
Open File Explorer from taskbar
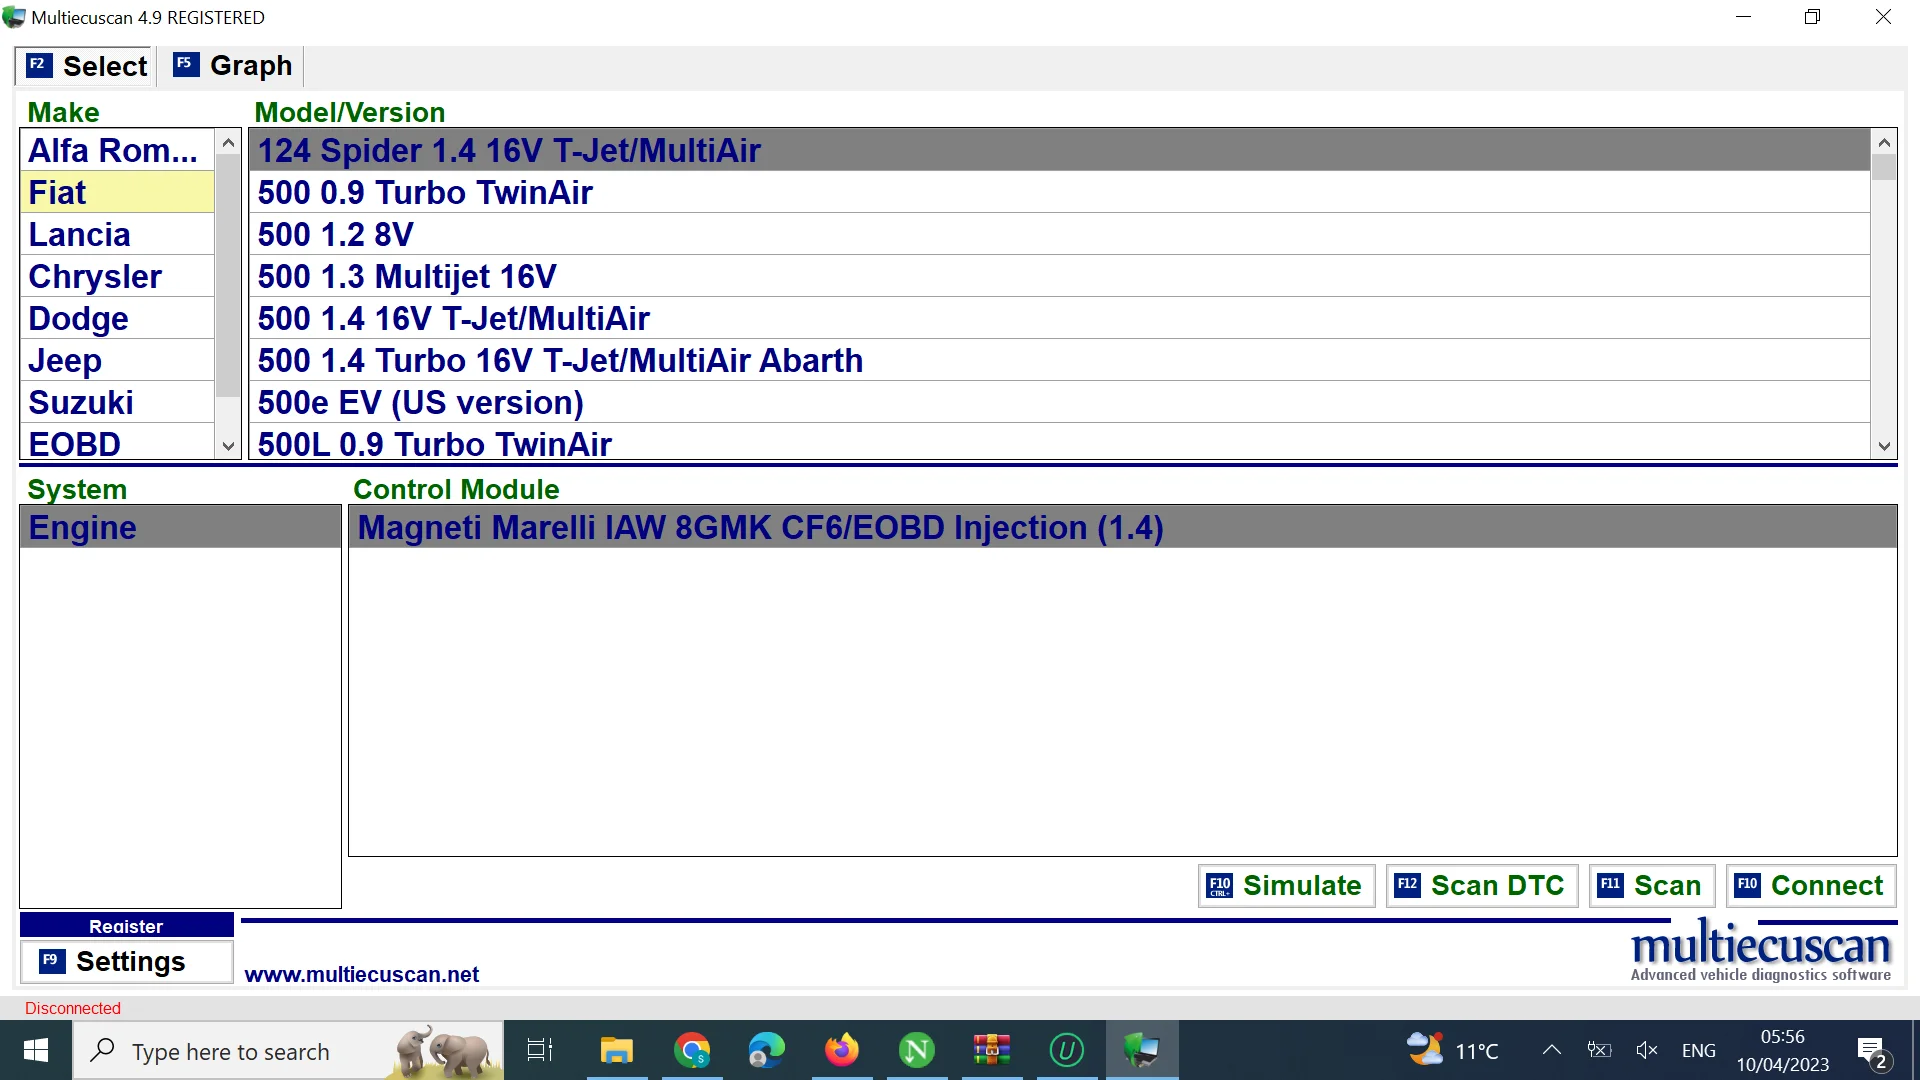(x=617, y=1050)
